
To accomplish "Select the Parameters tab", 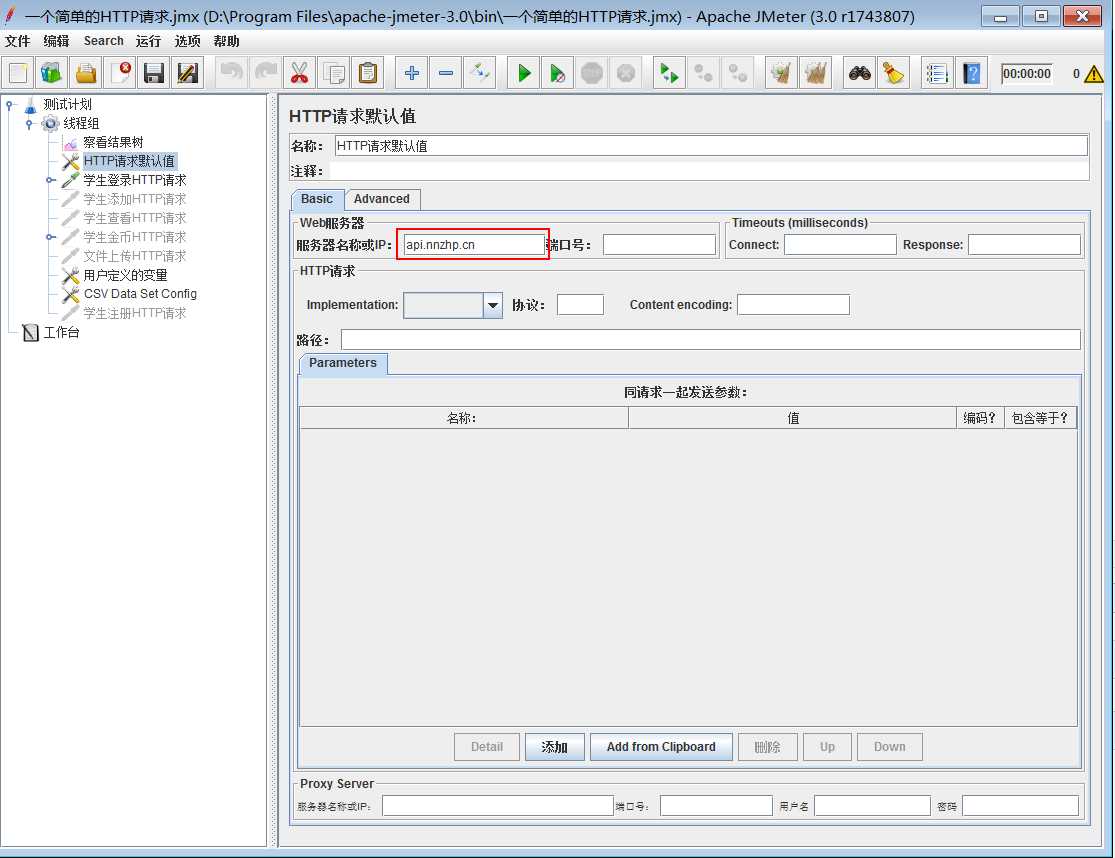I will click(x=343, y=363).
